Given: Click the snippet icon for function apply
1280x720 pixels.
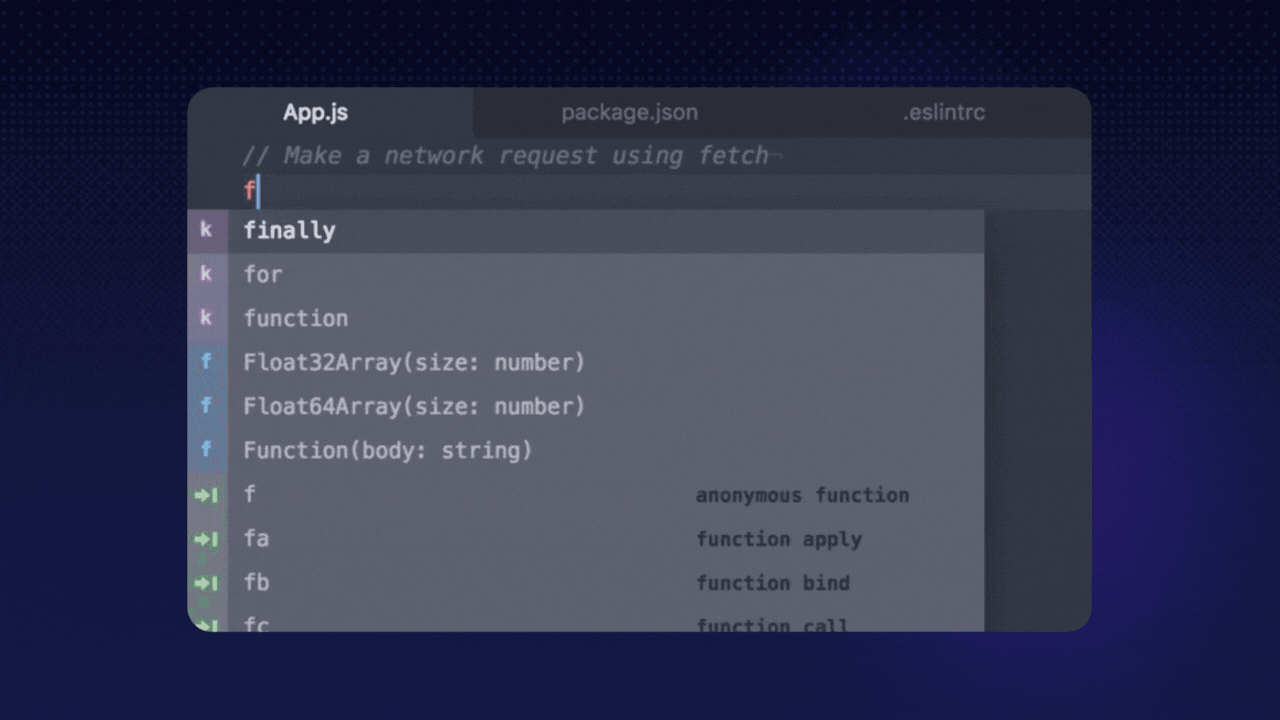Looking at the screenshot, I should pos(207,538).
